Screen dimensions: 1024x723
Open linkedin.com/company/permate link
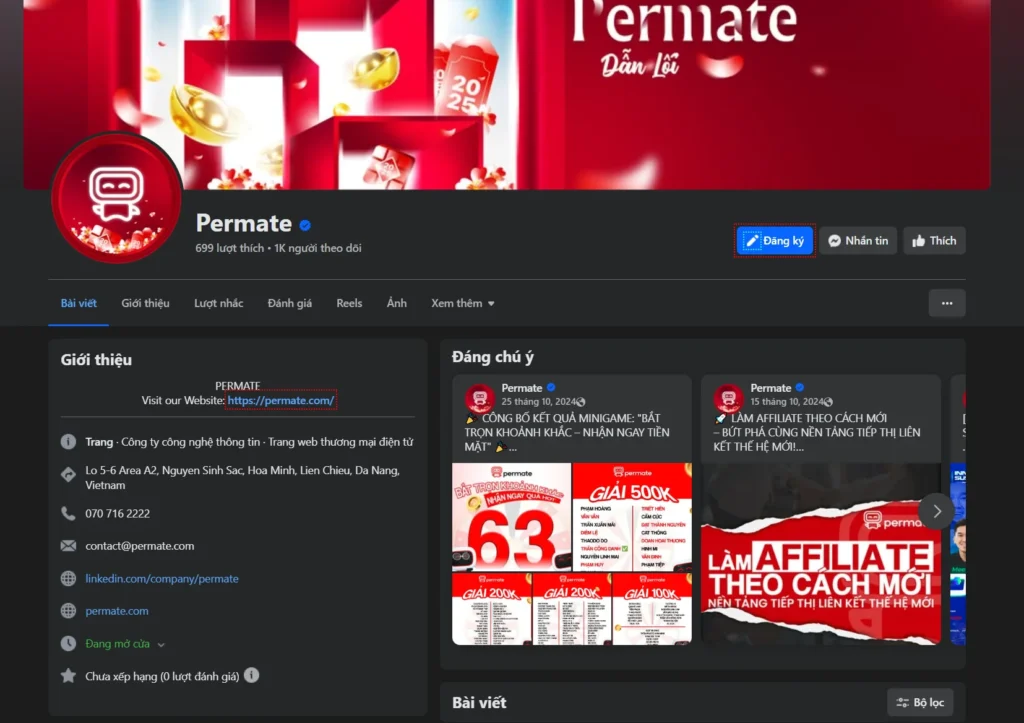[162, 579]
